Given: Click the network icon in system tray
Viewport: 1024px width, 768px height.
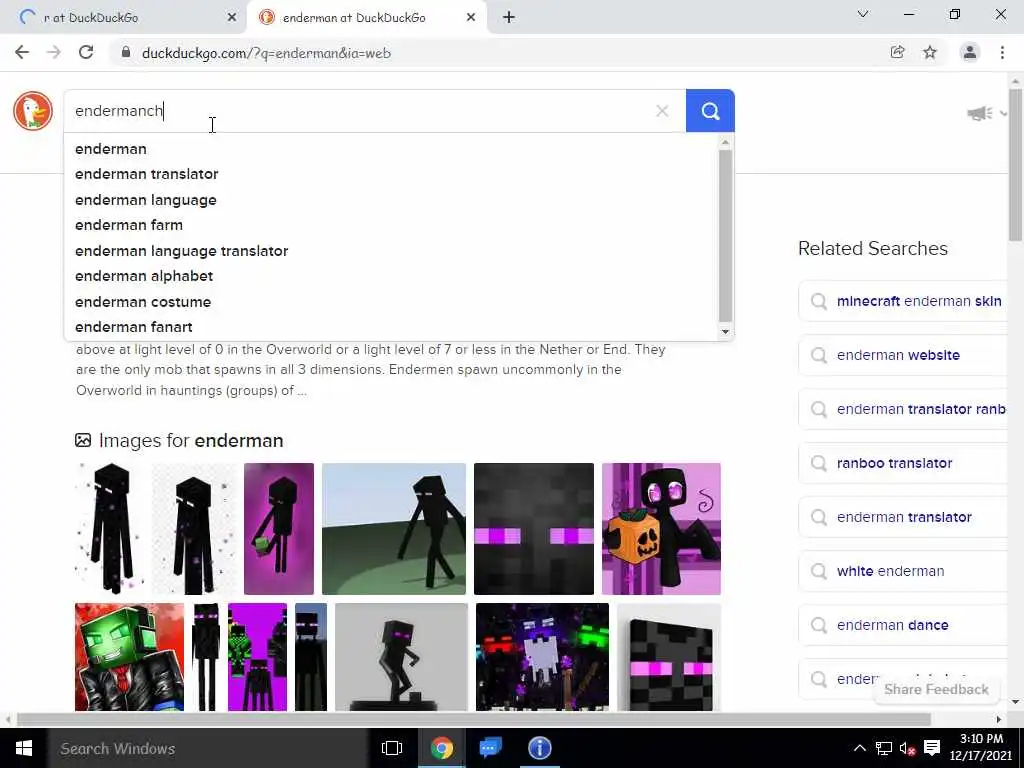Looking at the screenshot, I should pos(884,749).
